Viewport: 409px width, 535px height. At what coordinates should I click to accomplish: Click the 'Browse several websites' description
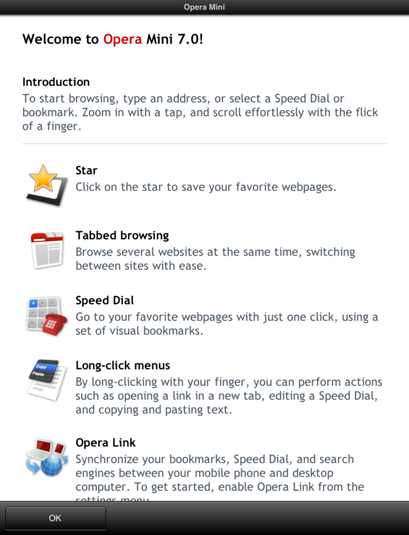click(215, 259)
